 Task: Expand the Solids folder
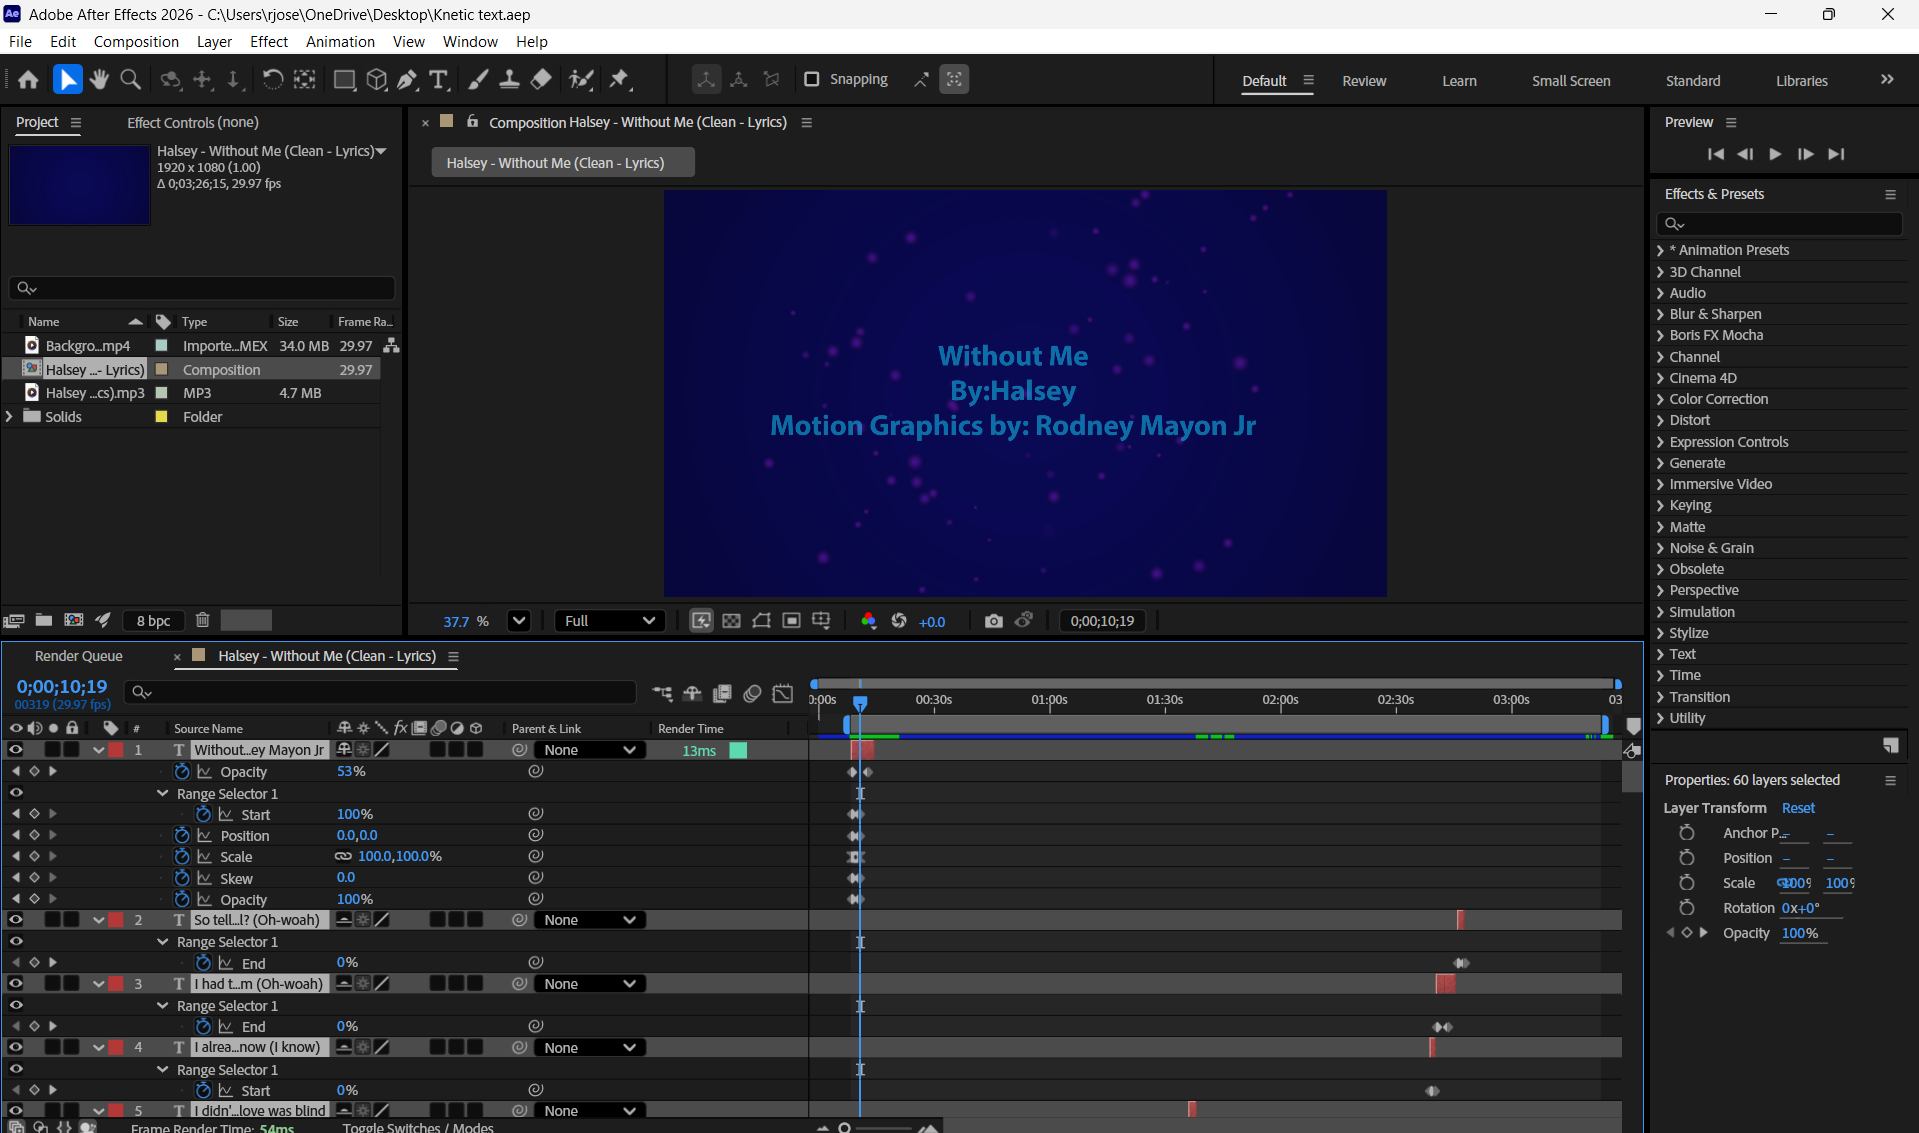coord(10,417)
